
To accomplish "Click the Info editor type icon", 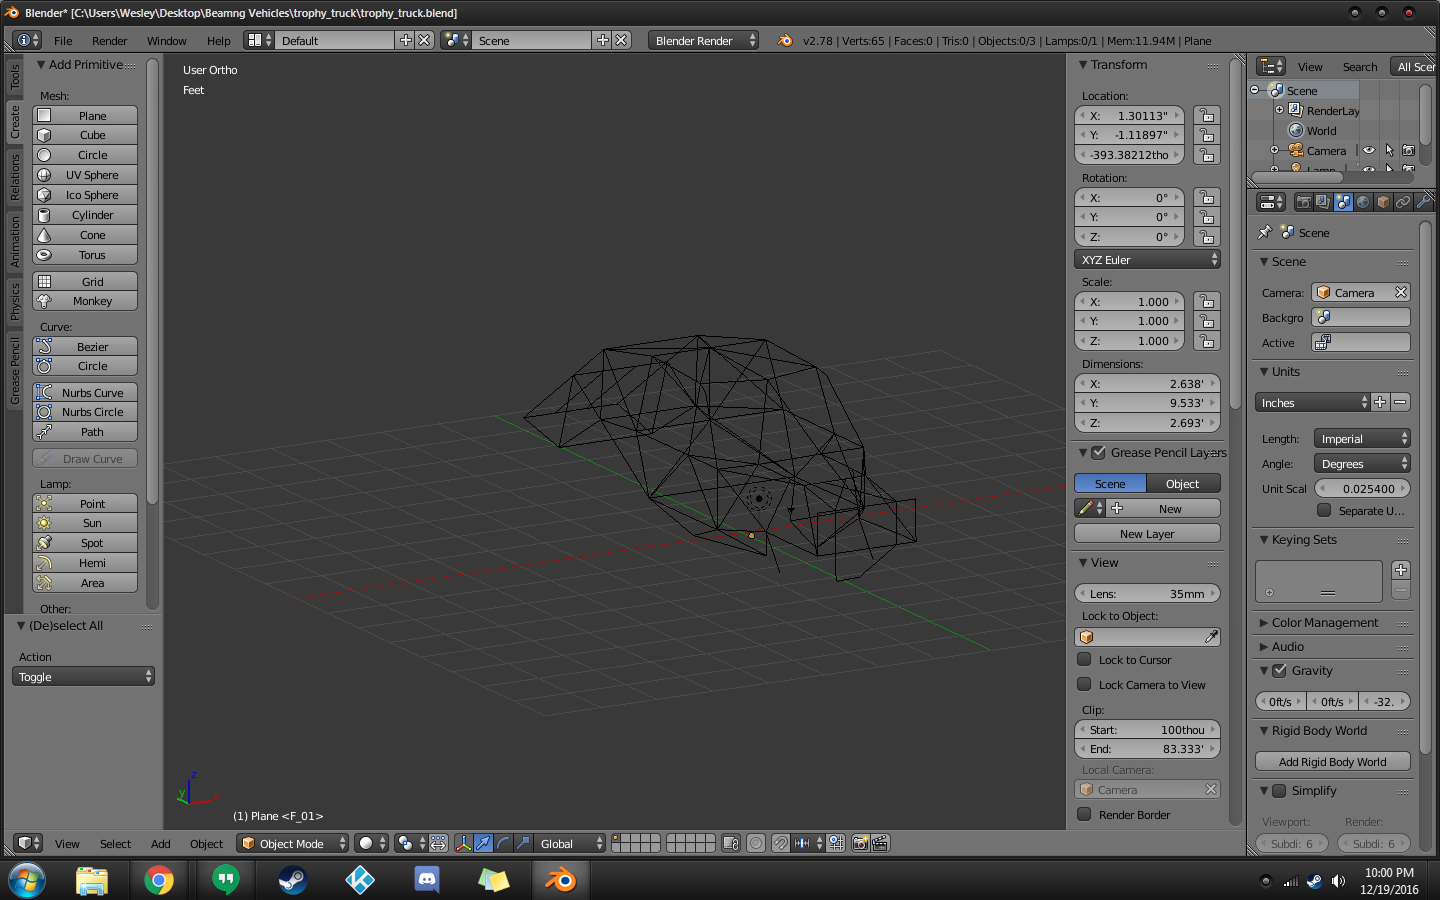I will point(28,40).
